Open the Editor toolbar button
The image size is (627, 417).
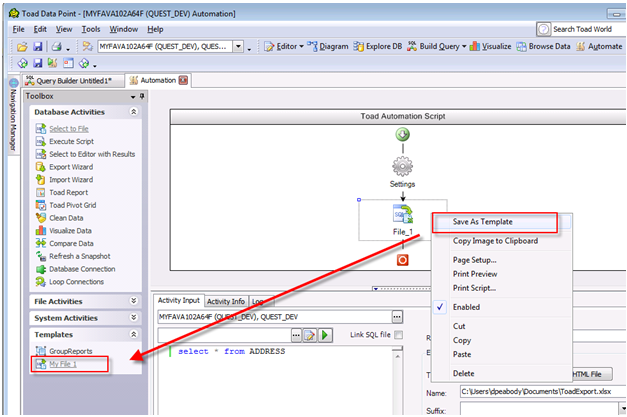pos(281,46)
